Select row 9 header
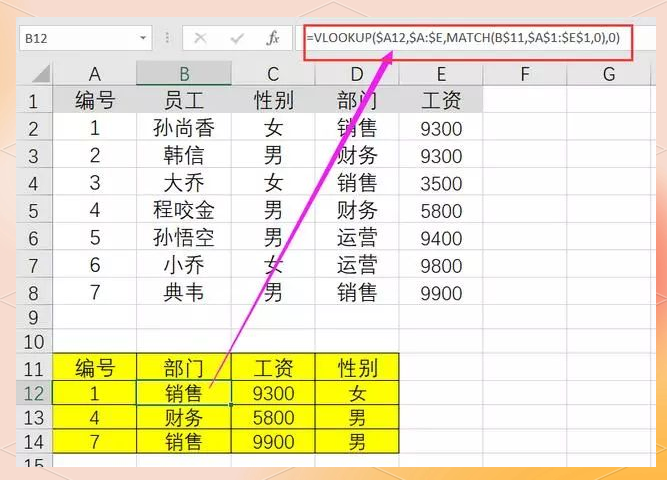This screenshot has height=480, width=667. (34, 317)
